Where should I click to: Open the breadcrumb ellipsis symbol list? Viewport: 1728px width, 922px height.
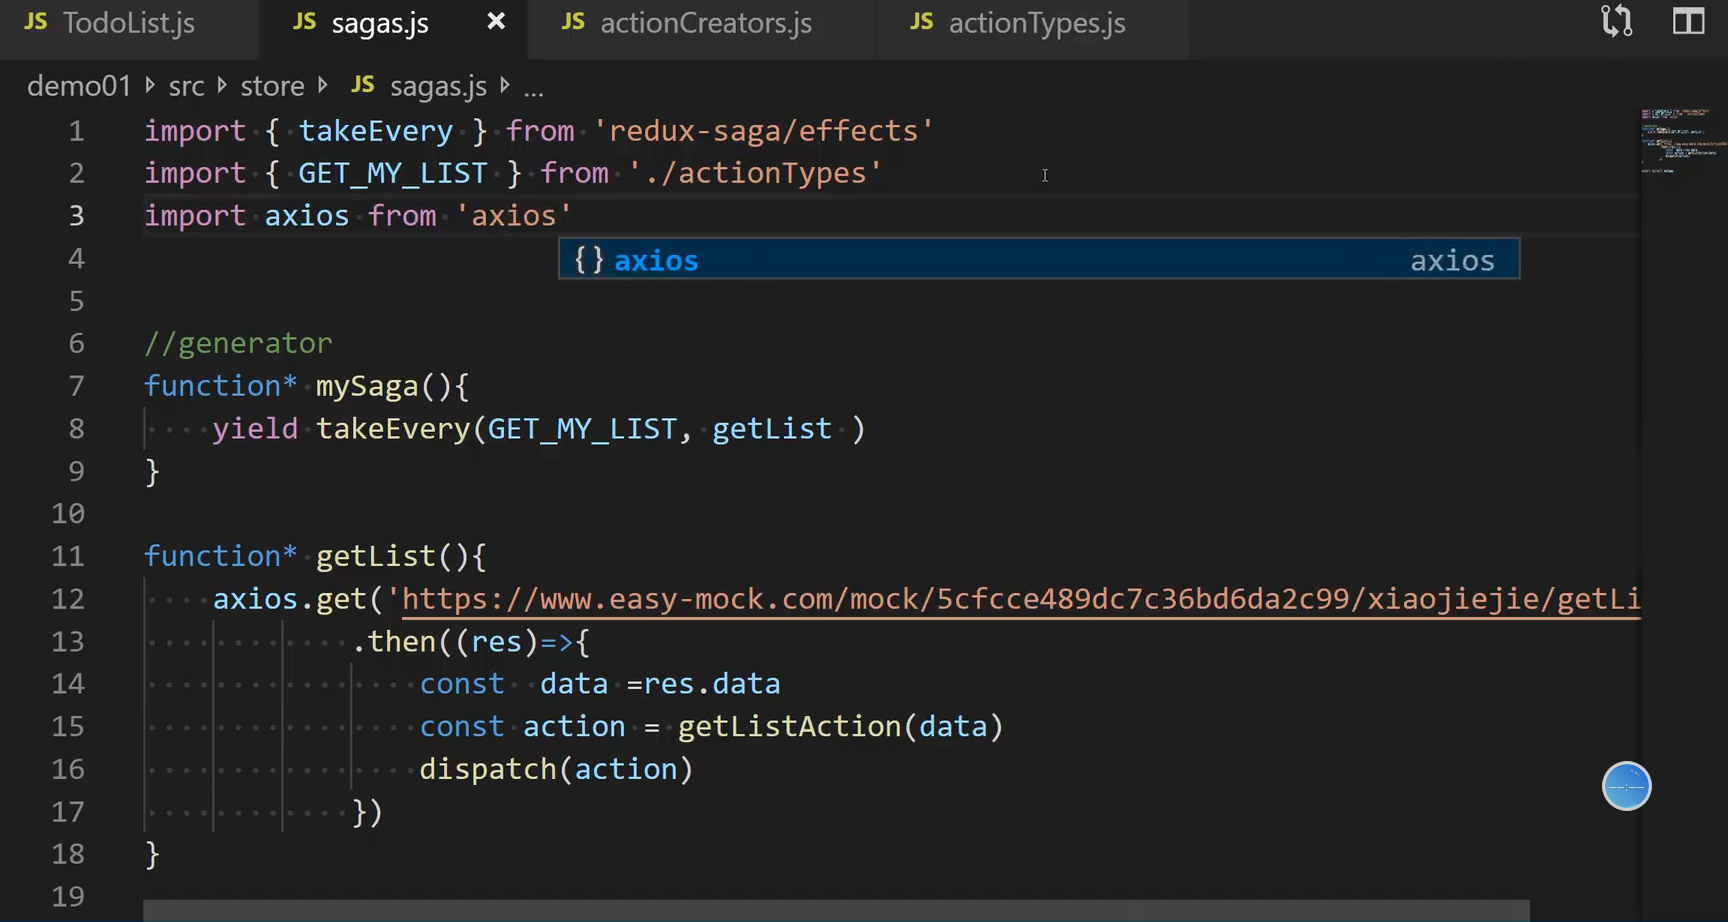tap(534, 88)
